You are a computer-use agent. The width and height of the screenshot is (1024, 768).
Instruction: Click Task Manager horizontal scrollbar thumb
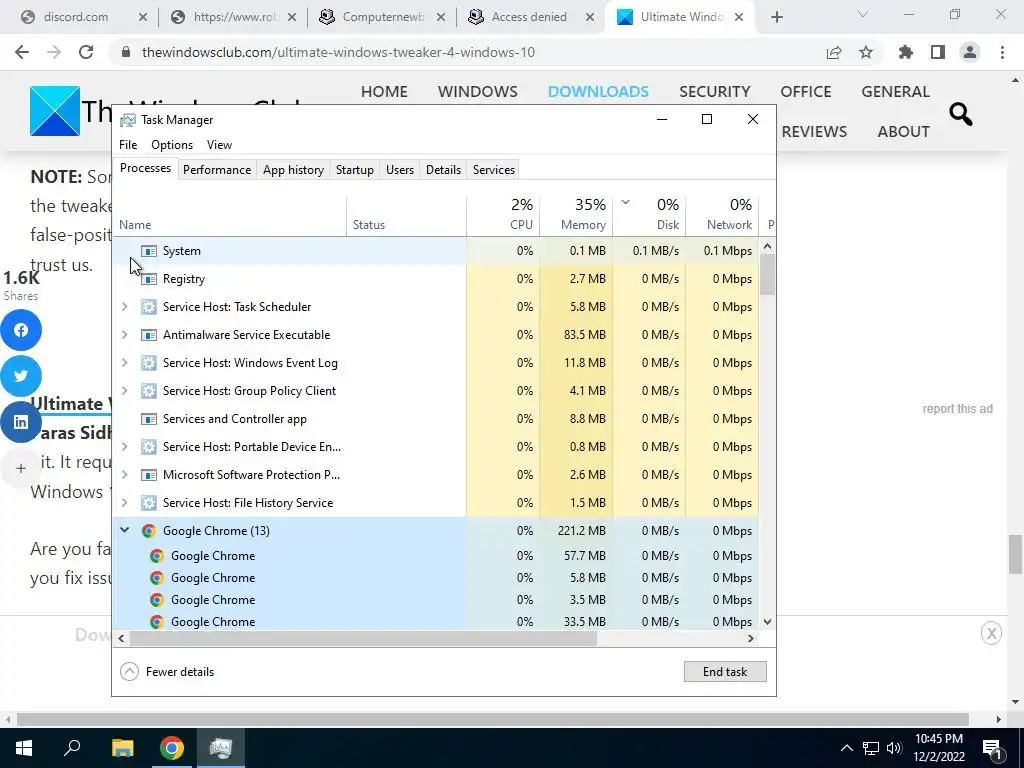click(x=362, y=639)
